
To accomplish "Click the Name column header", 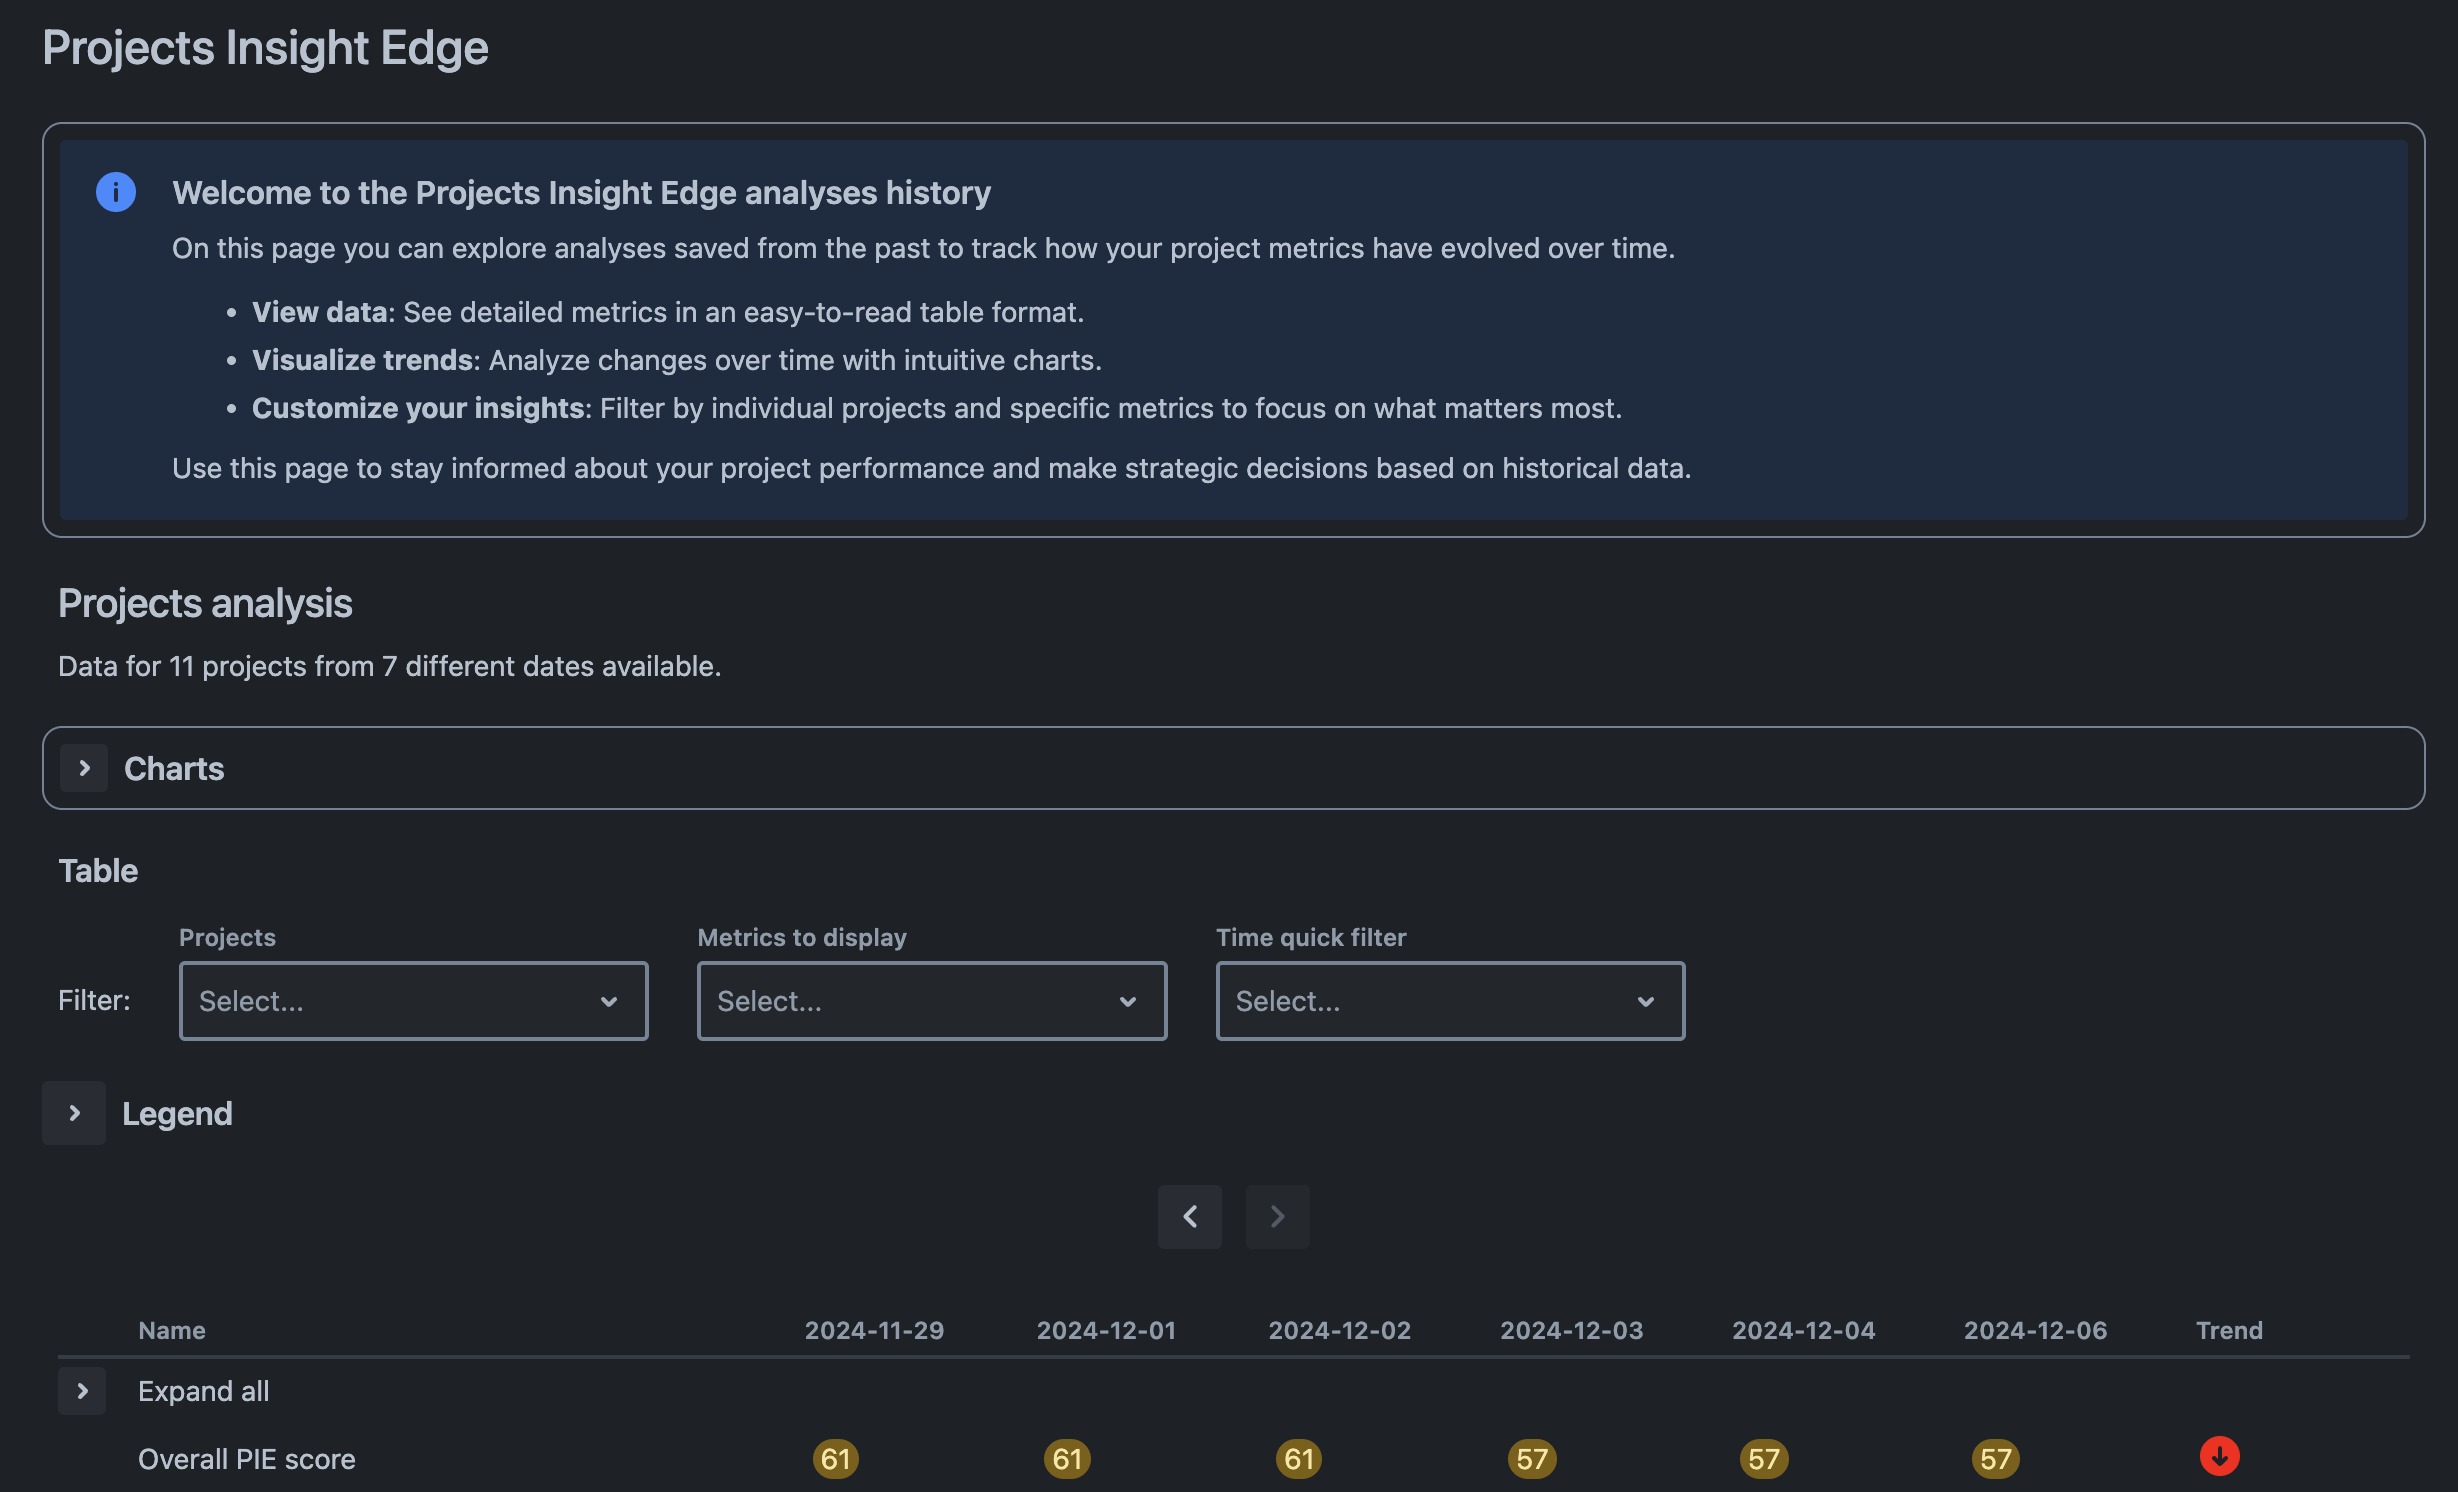I will (172, 1330).
